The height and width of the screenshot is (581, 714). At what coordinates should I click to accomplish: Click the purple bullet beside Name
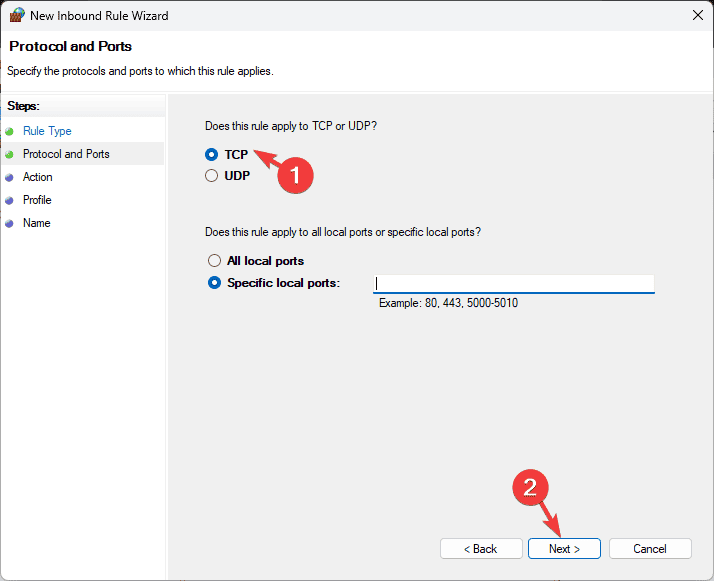[10, 224]
